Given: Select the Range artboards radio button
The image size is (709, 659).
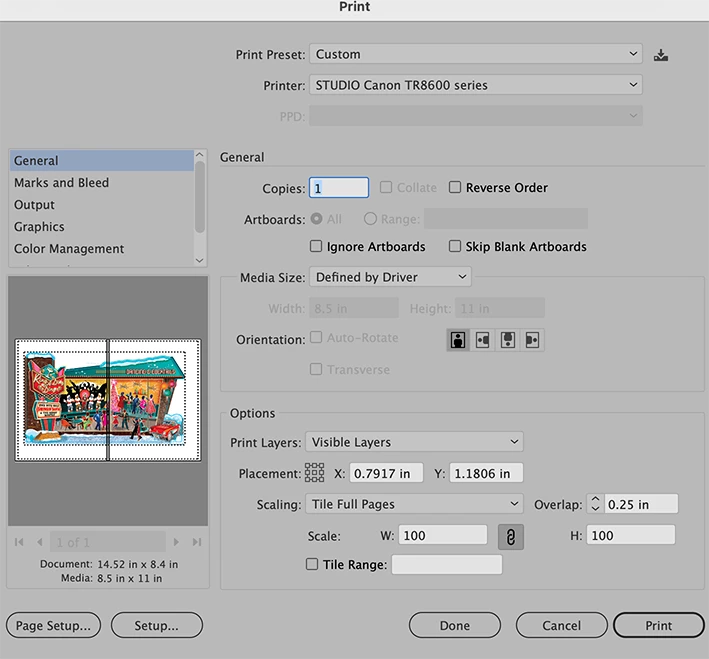Looking at the screenshot, I should (x=370, y=219).
